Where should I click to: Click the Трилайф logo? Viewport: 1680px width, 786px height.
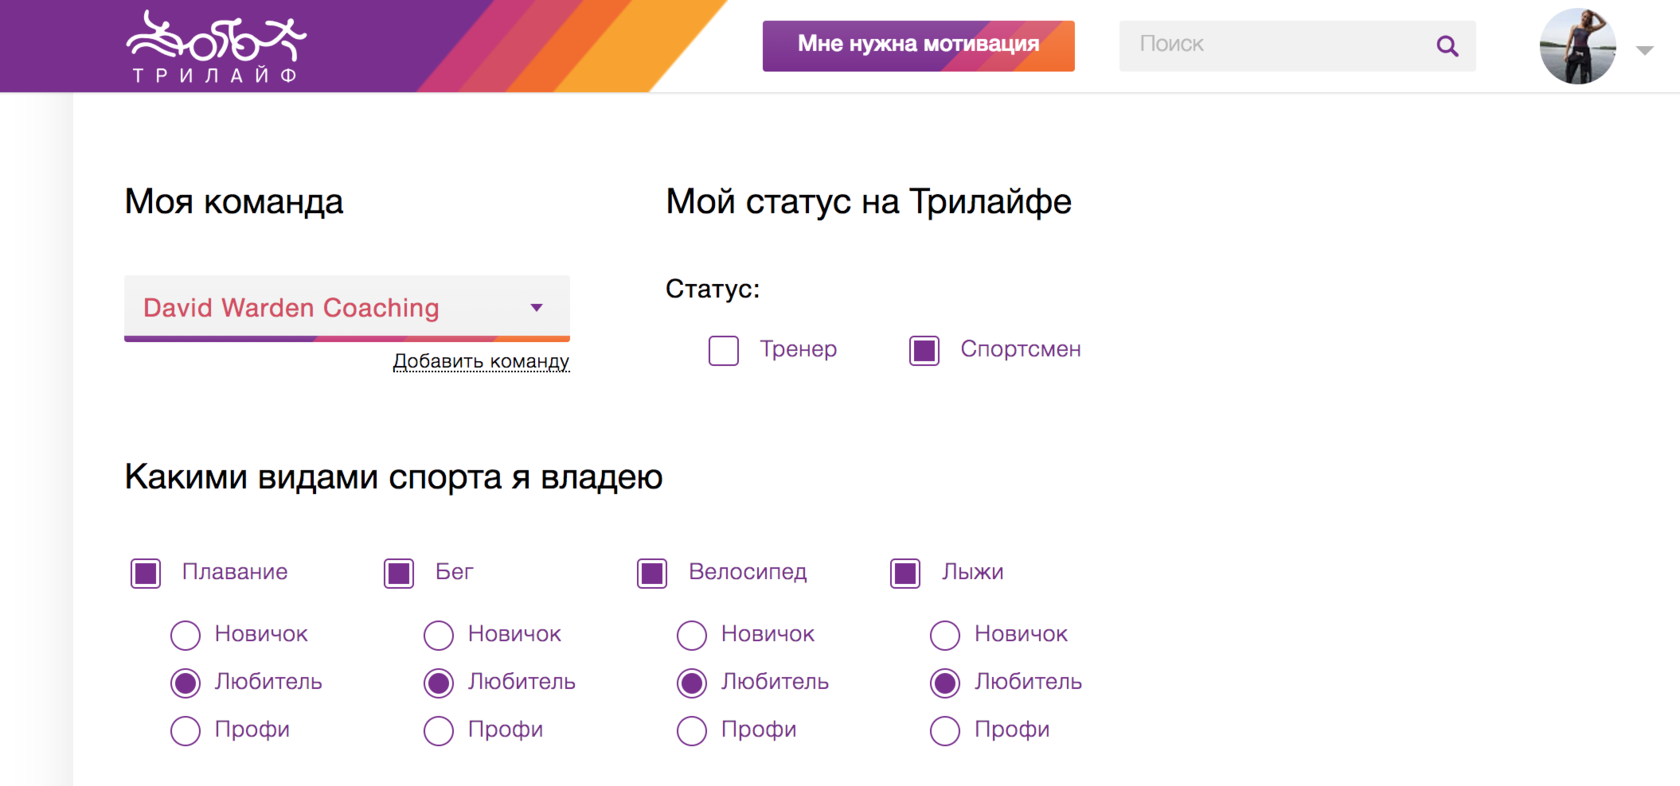point(216,46)
